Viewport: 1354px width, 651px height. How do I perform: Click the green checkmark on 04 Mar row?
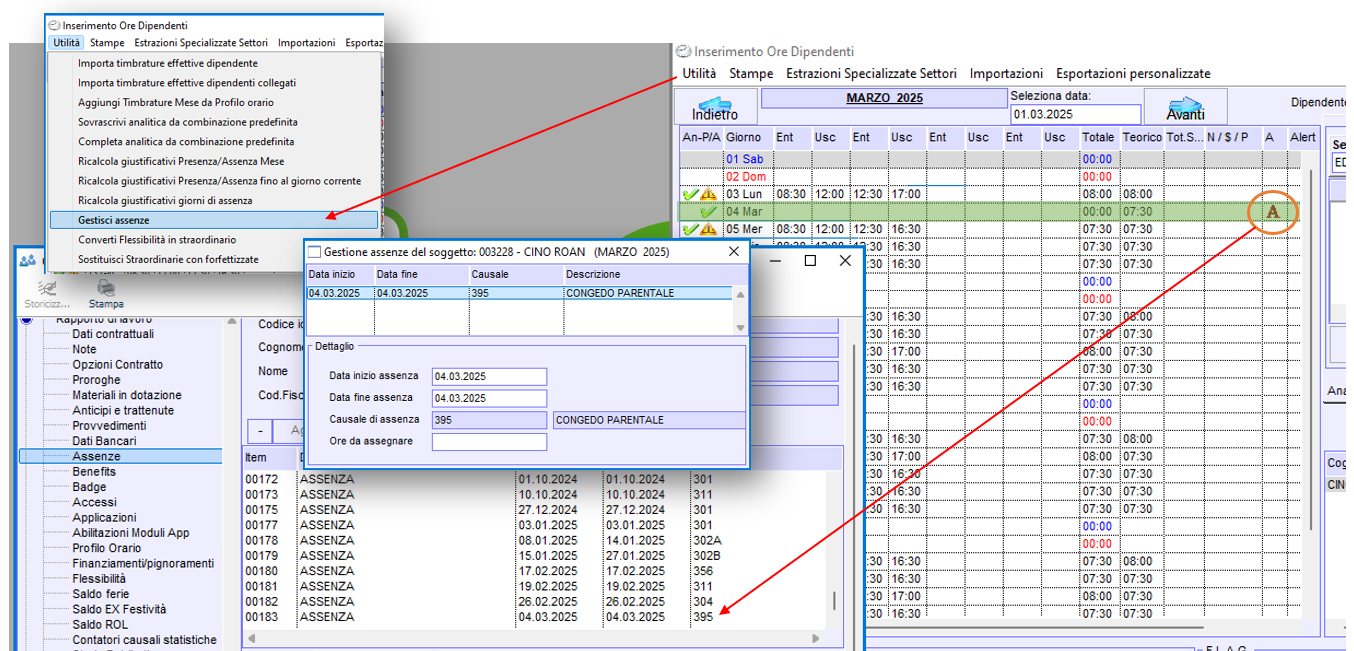click(708, 212)
